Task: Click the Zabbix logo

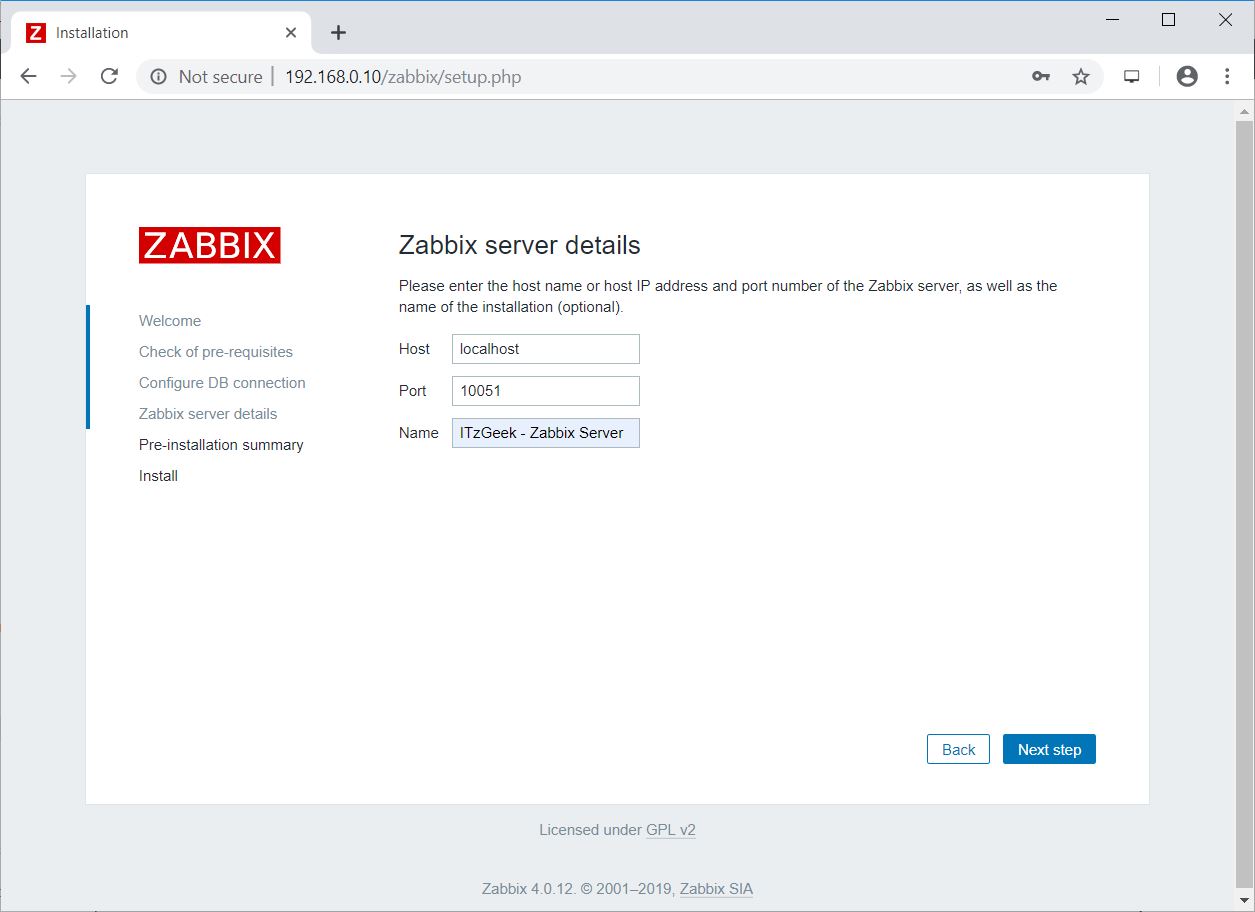Action: [x=209, y=245]
